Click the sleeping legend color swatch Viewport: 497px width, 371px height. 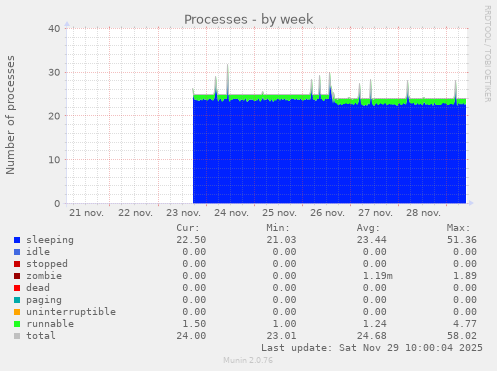click(x=17, y=240)
